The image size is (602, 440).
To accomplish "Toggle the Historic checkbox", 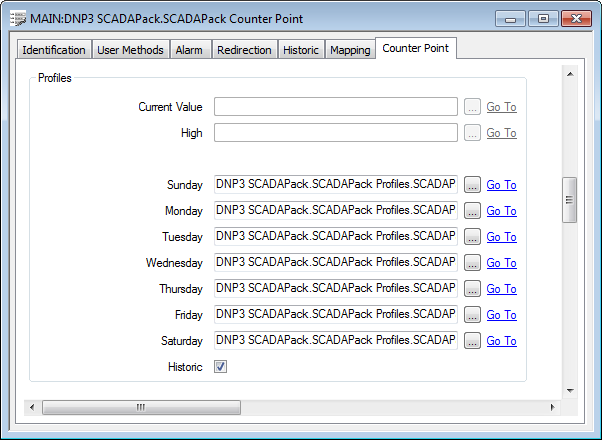I will point(220,367).
